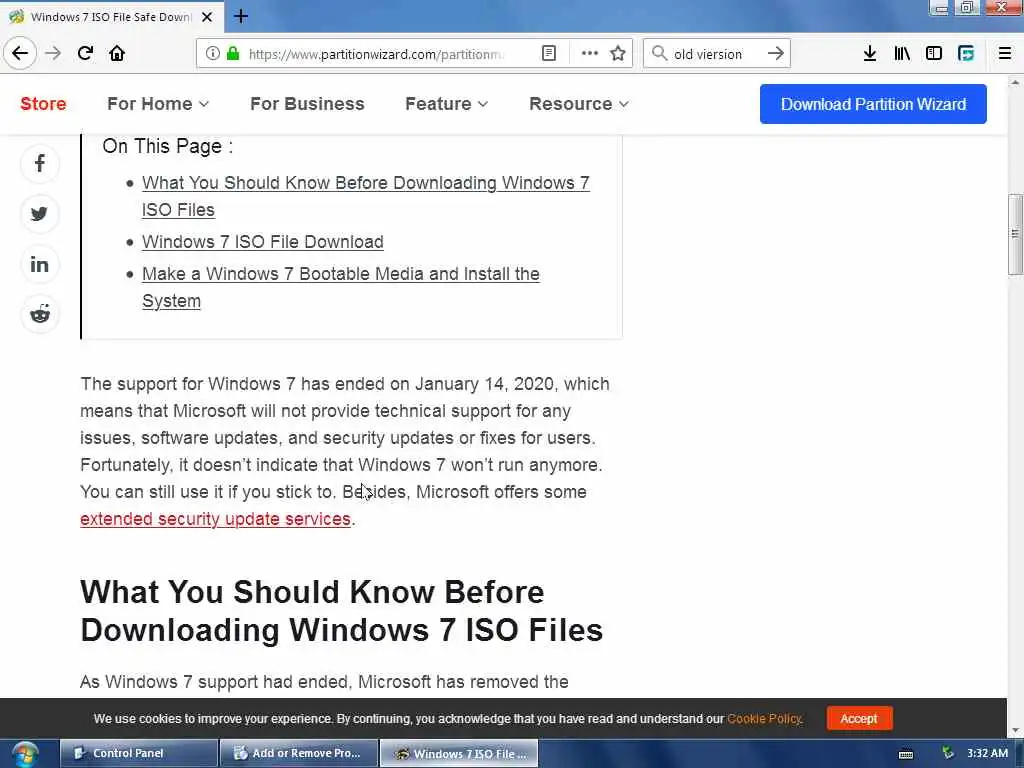Click the On This Page heading text
The image size is (1024, 768).
pyautogui.click(x=167, y=146)
